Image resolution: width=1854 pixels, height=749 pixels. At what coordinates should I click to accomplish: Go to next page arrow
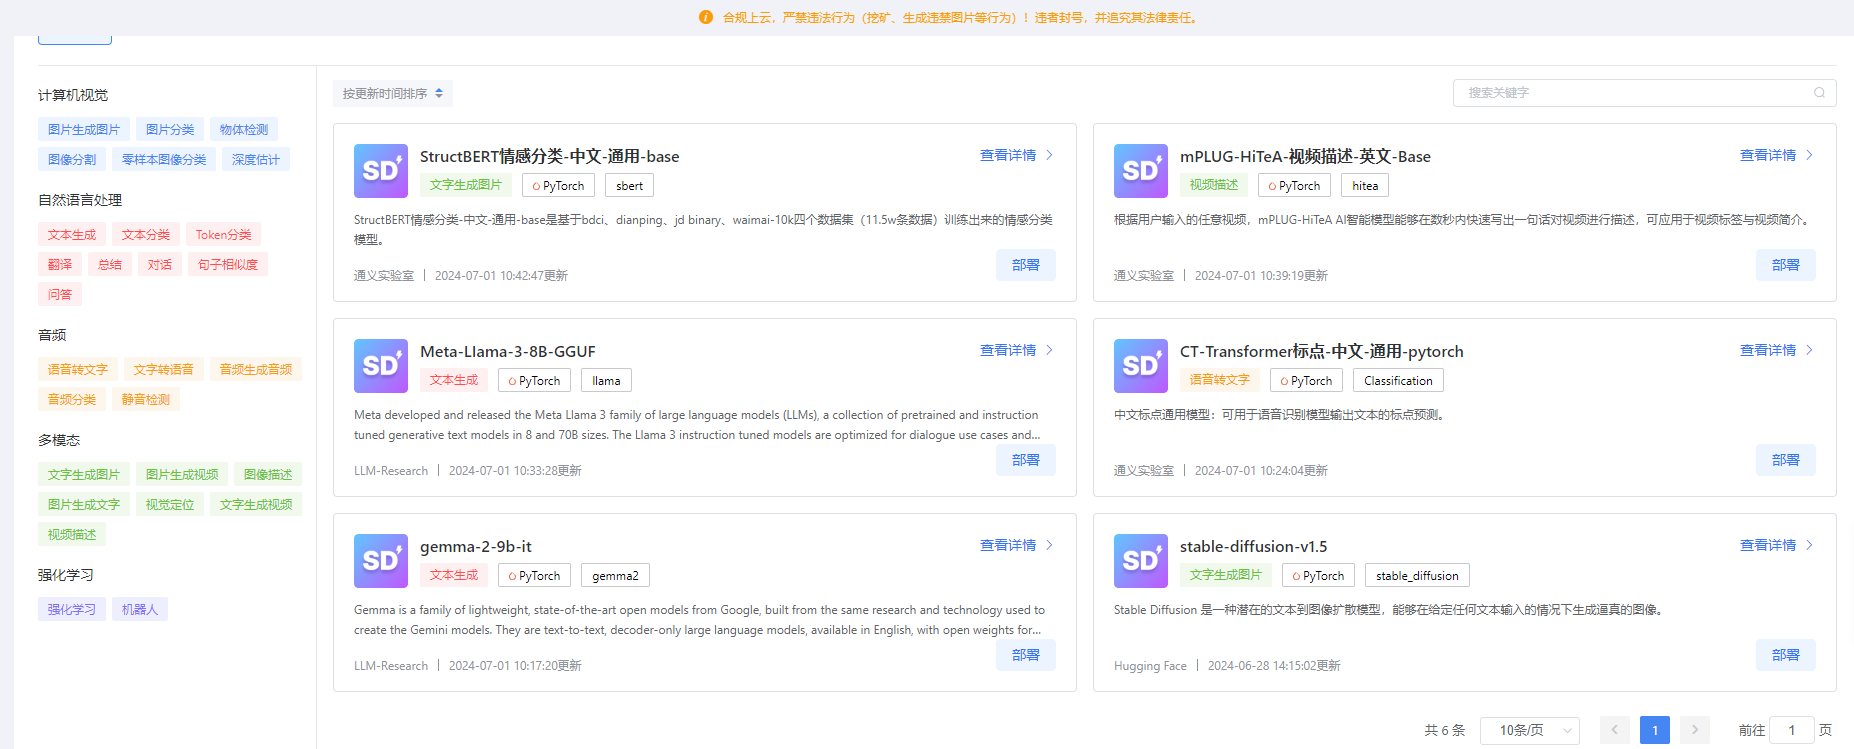tap(1695, 730)
